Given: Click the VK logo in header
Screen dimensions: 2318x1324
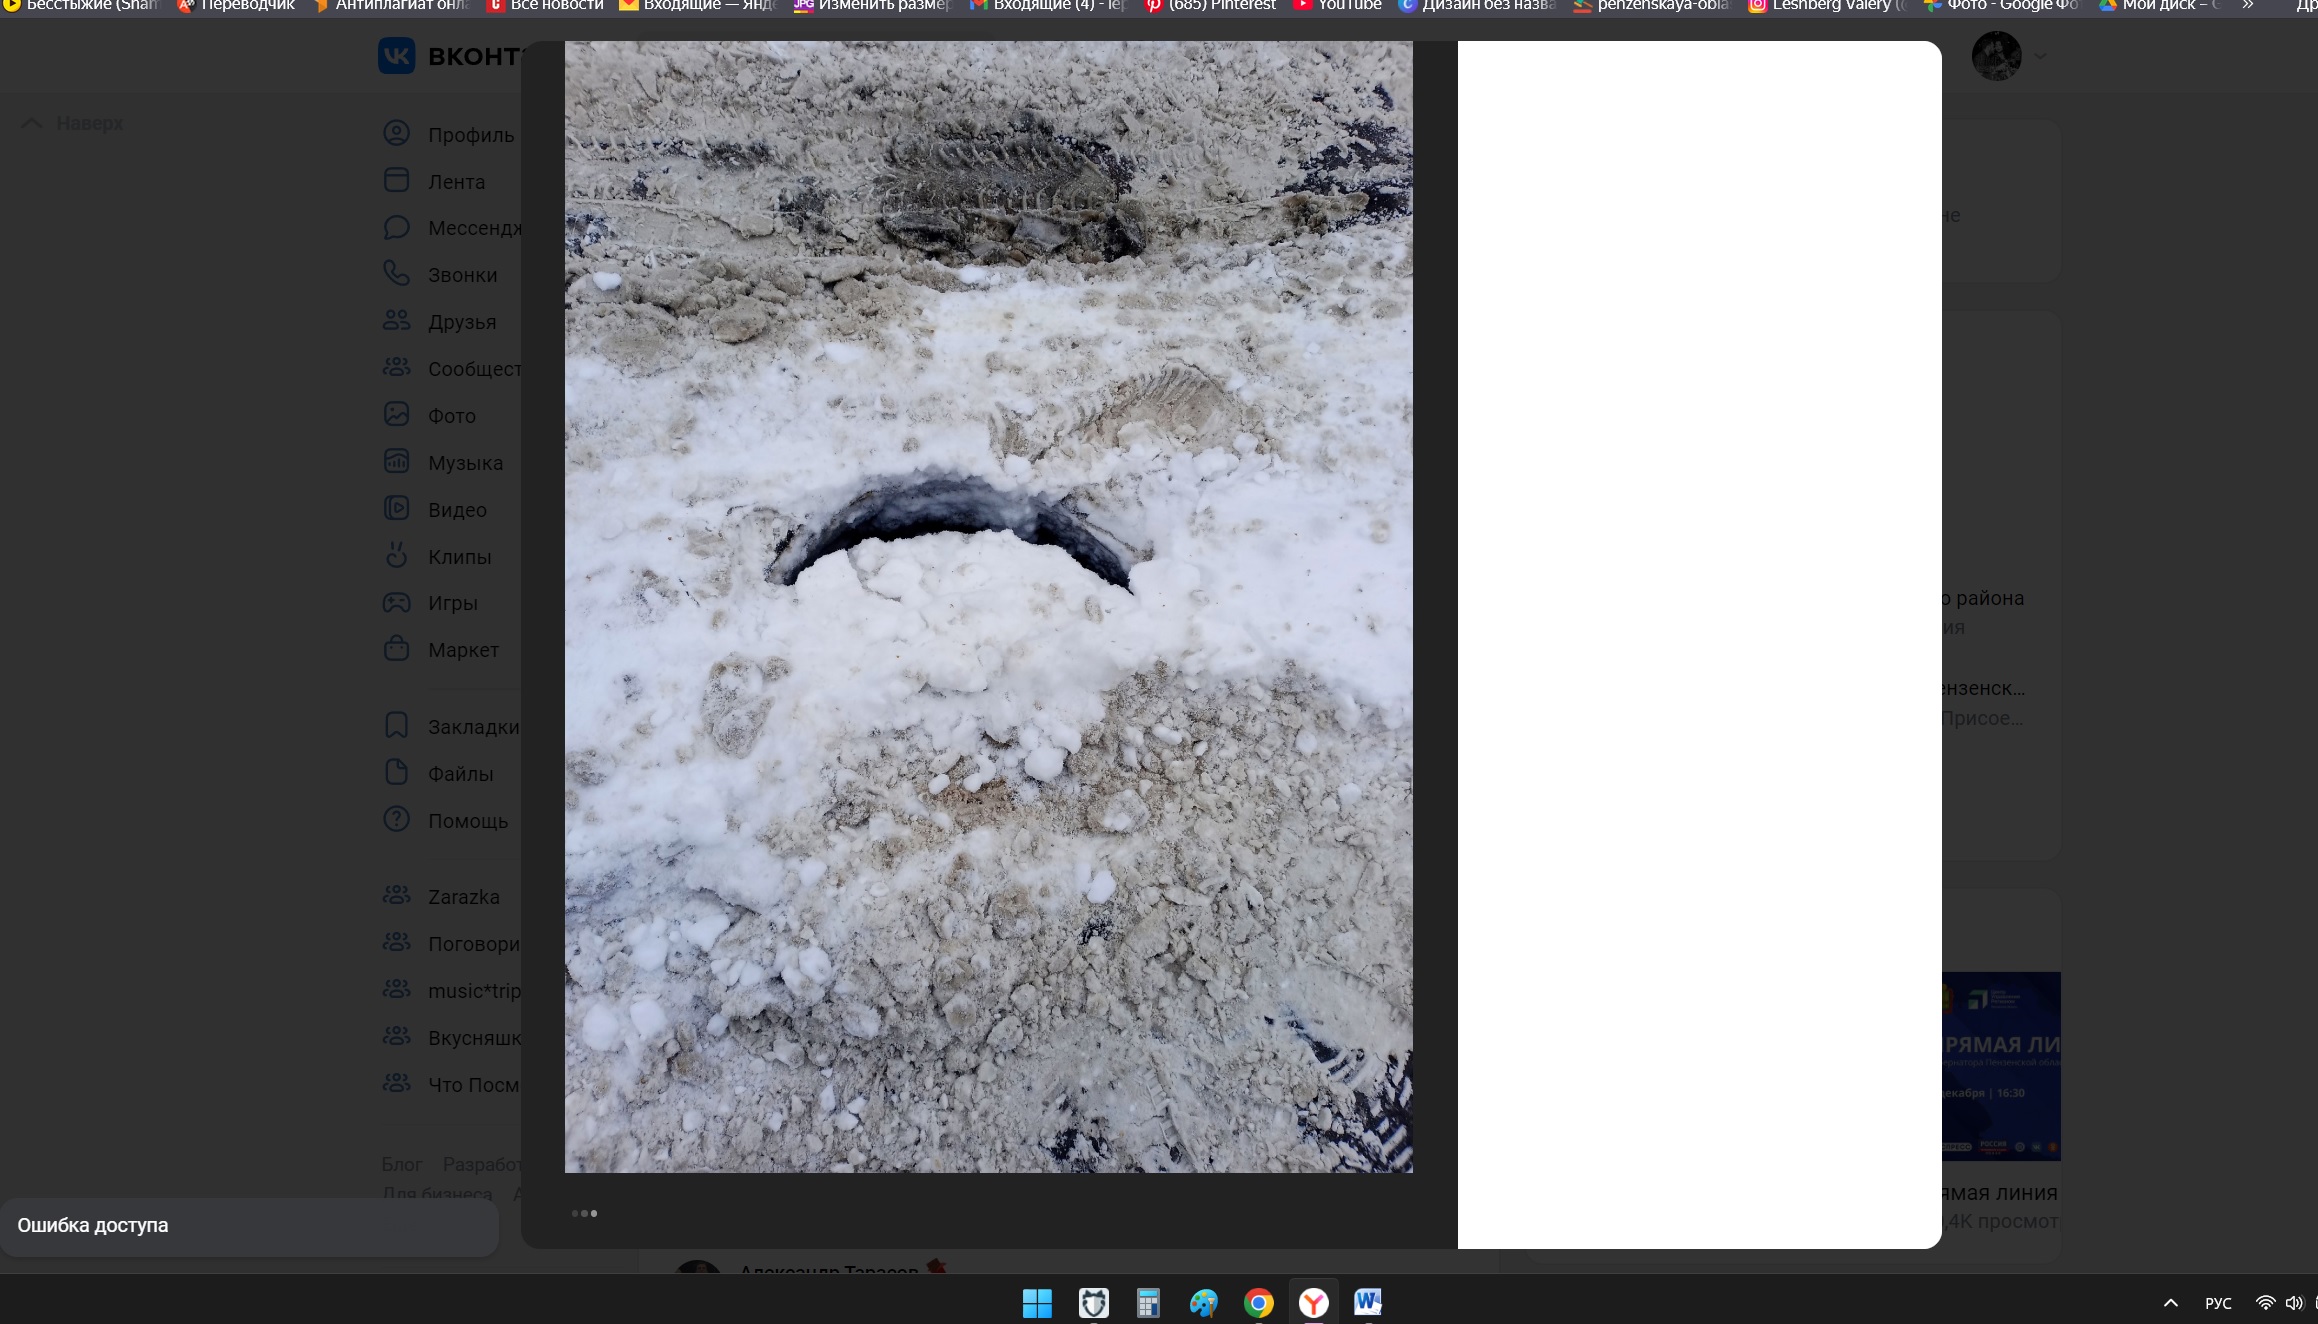Looking at the screenshot, I should tap(397, 56).
